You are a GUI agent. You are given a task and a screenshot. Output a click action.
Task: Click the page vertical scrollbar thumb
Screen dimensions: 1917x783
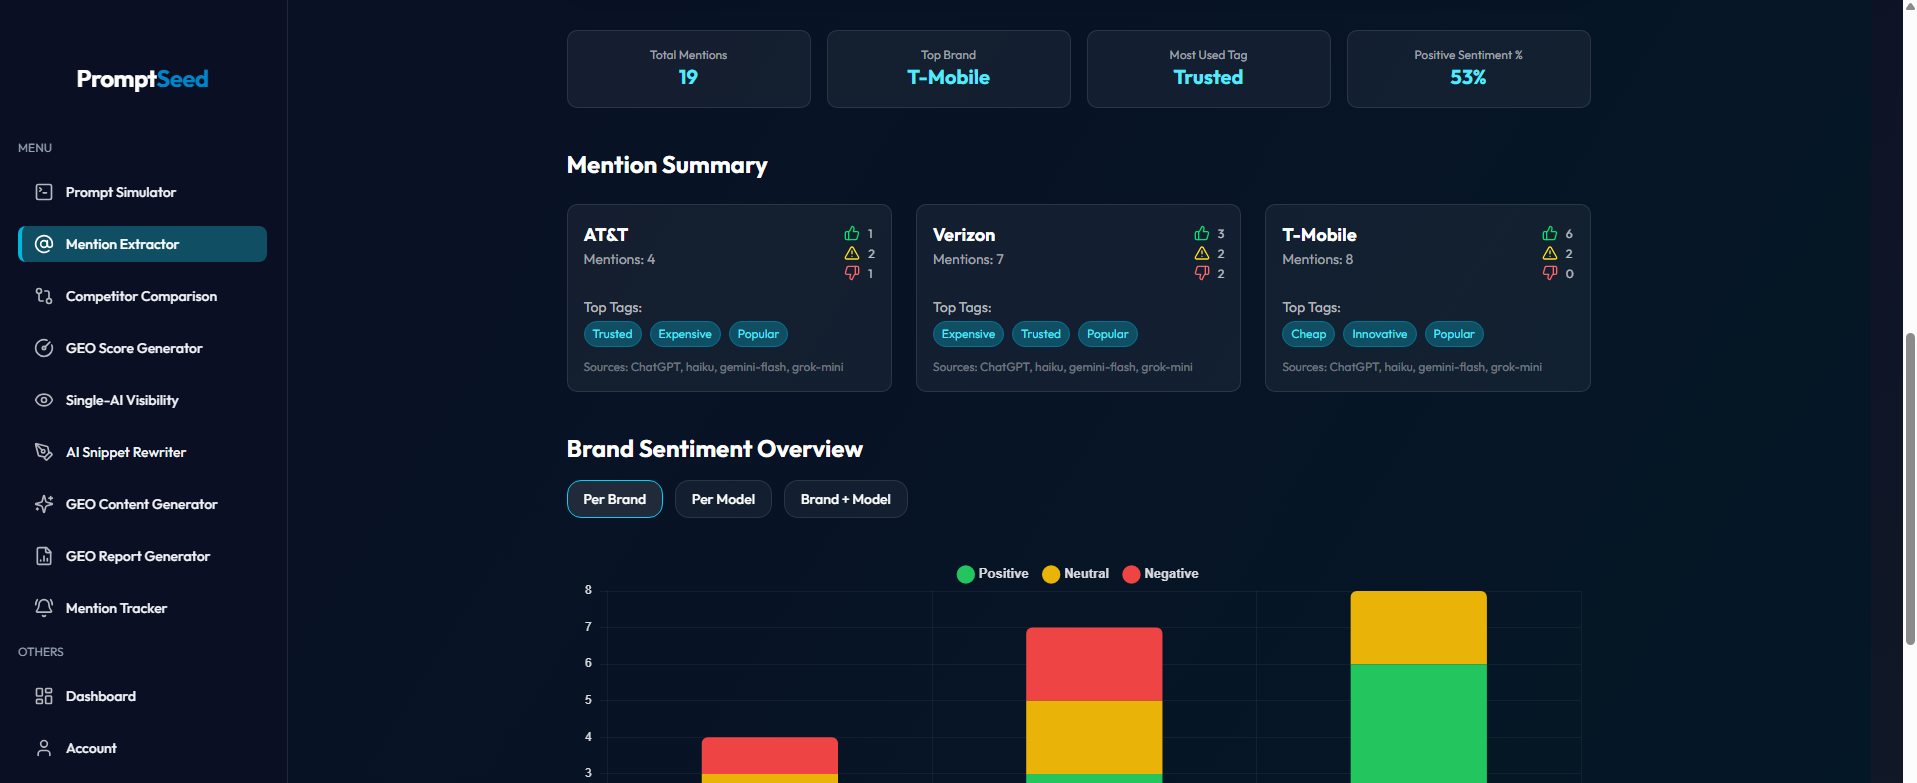(1910, 488)
